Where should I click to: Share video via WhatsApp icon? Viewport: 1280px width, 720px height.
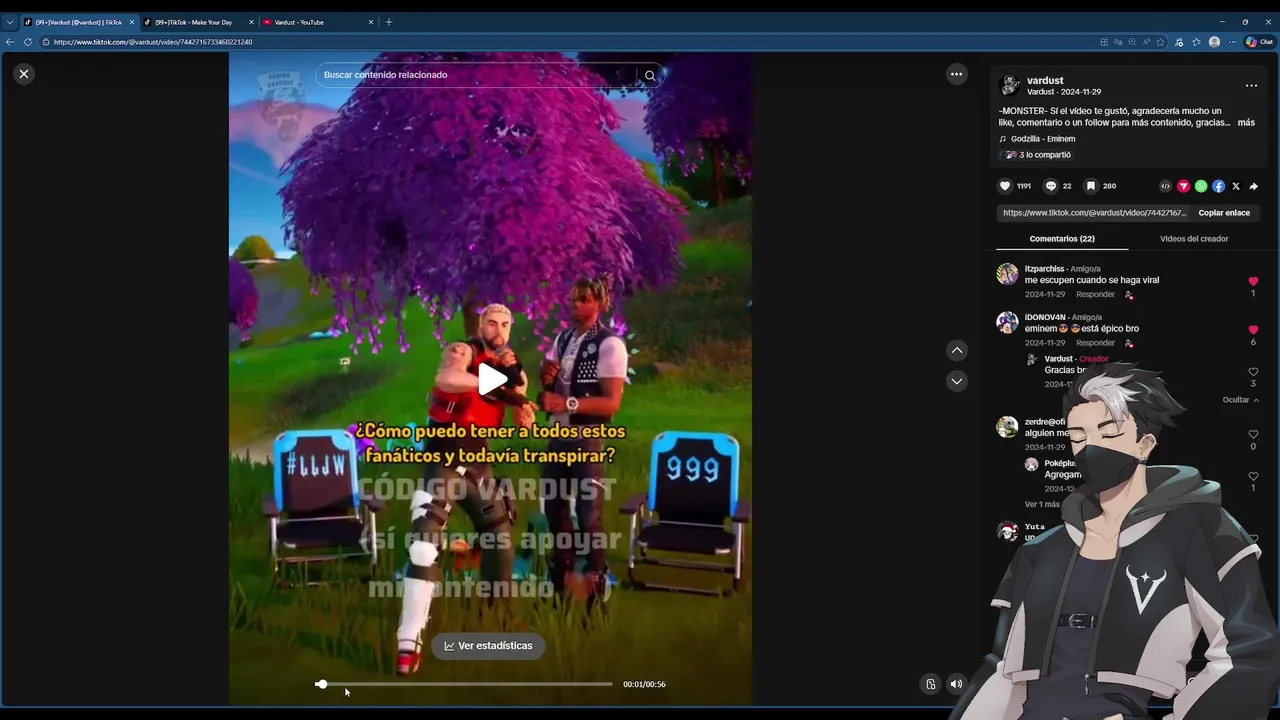[1201, 186]
